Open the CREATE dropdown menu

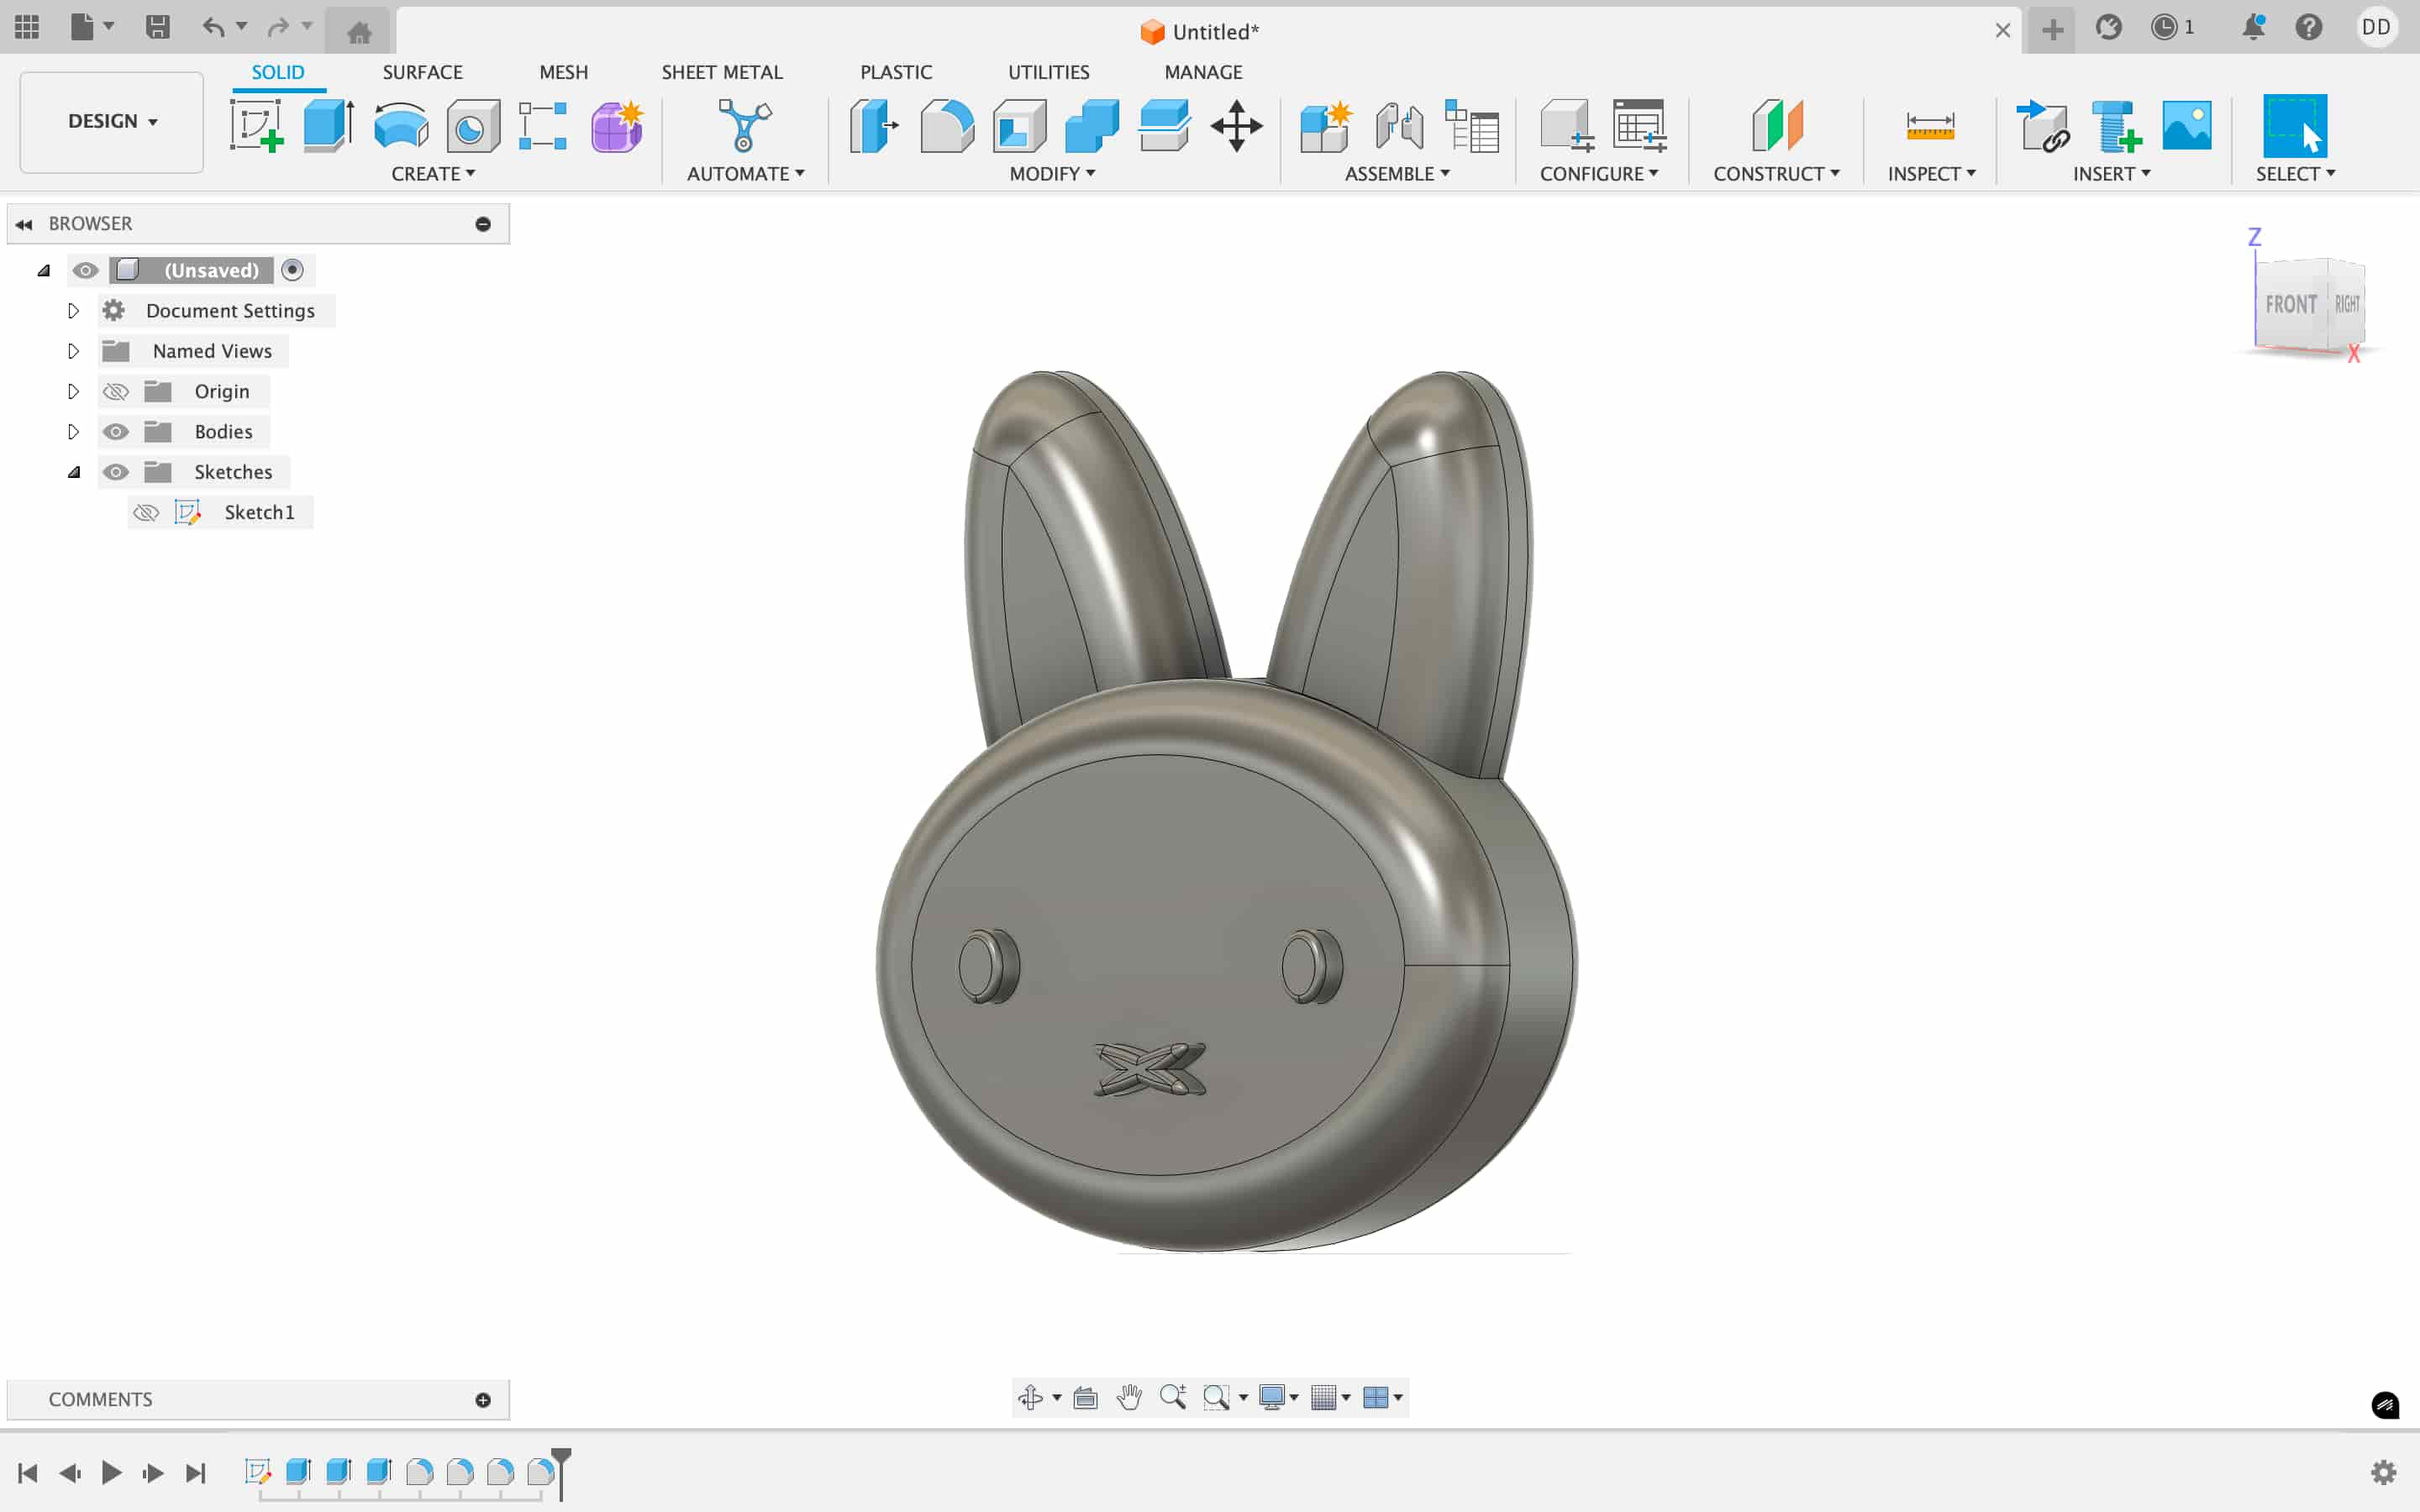click(433, 174)
